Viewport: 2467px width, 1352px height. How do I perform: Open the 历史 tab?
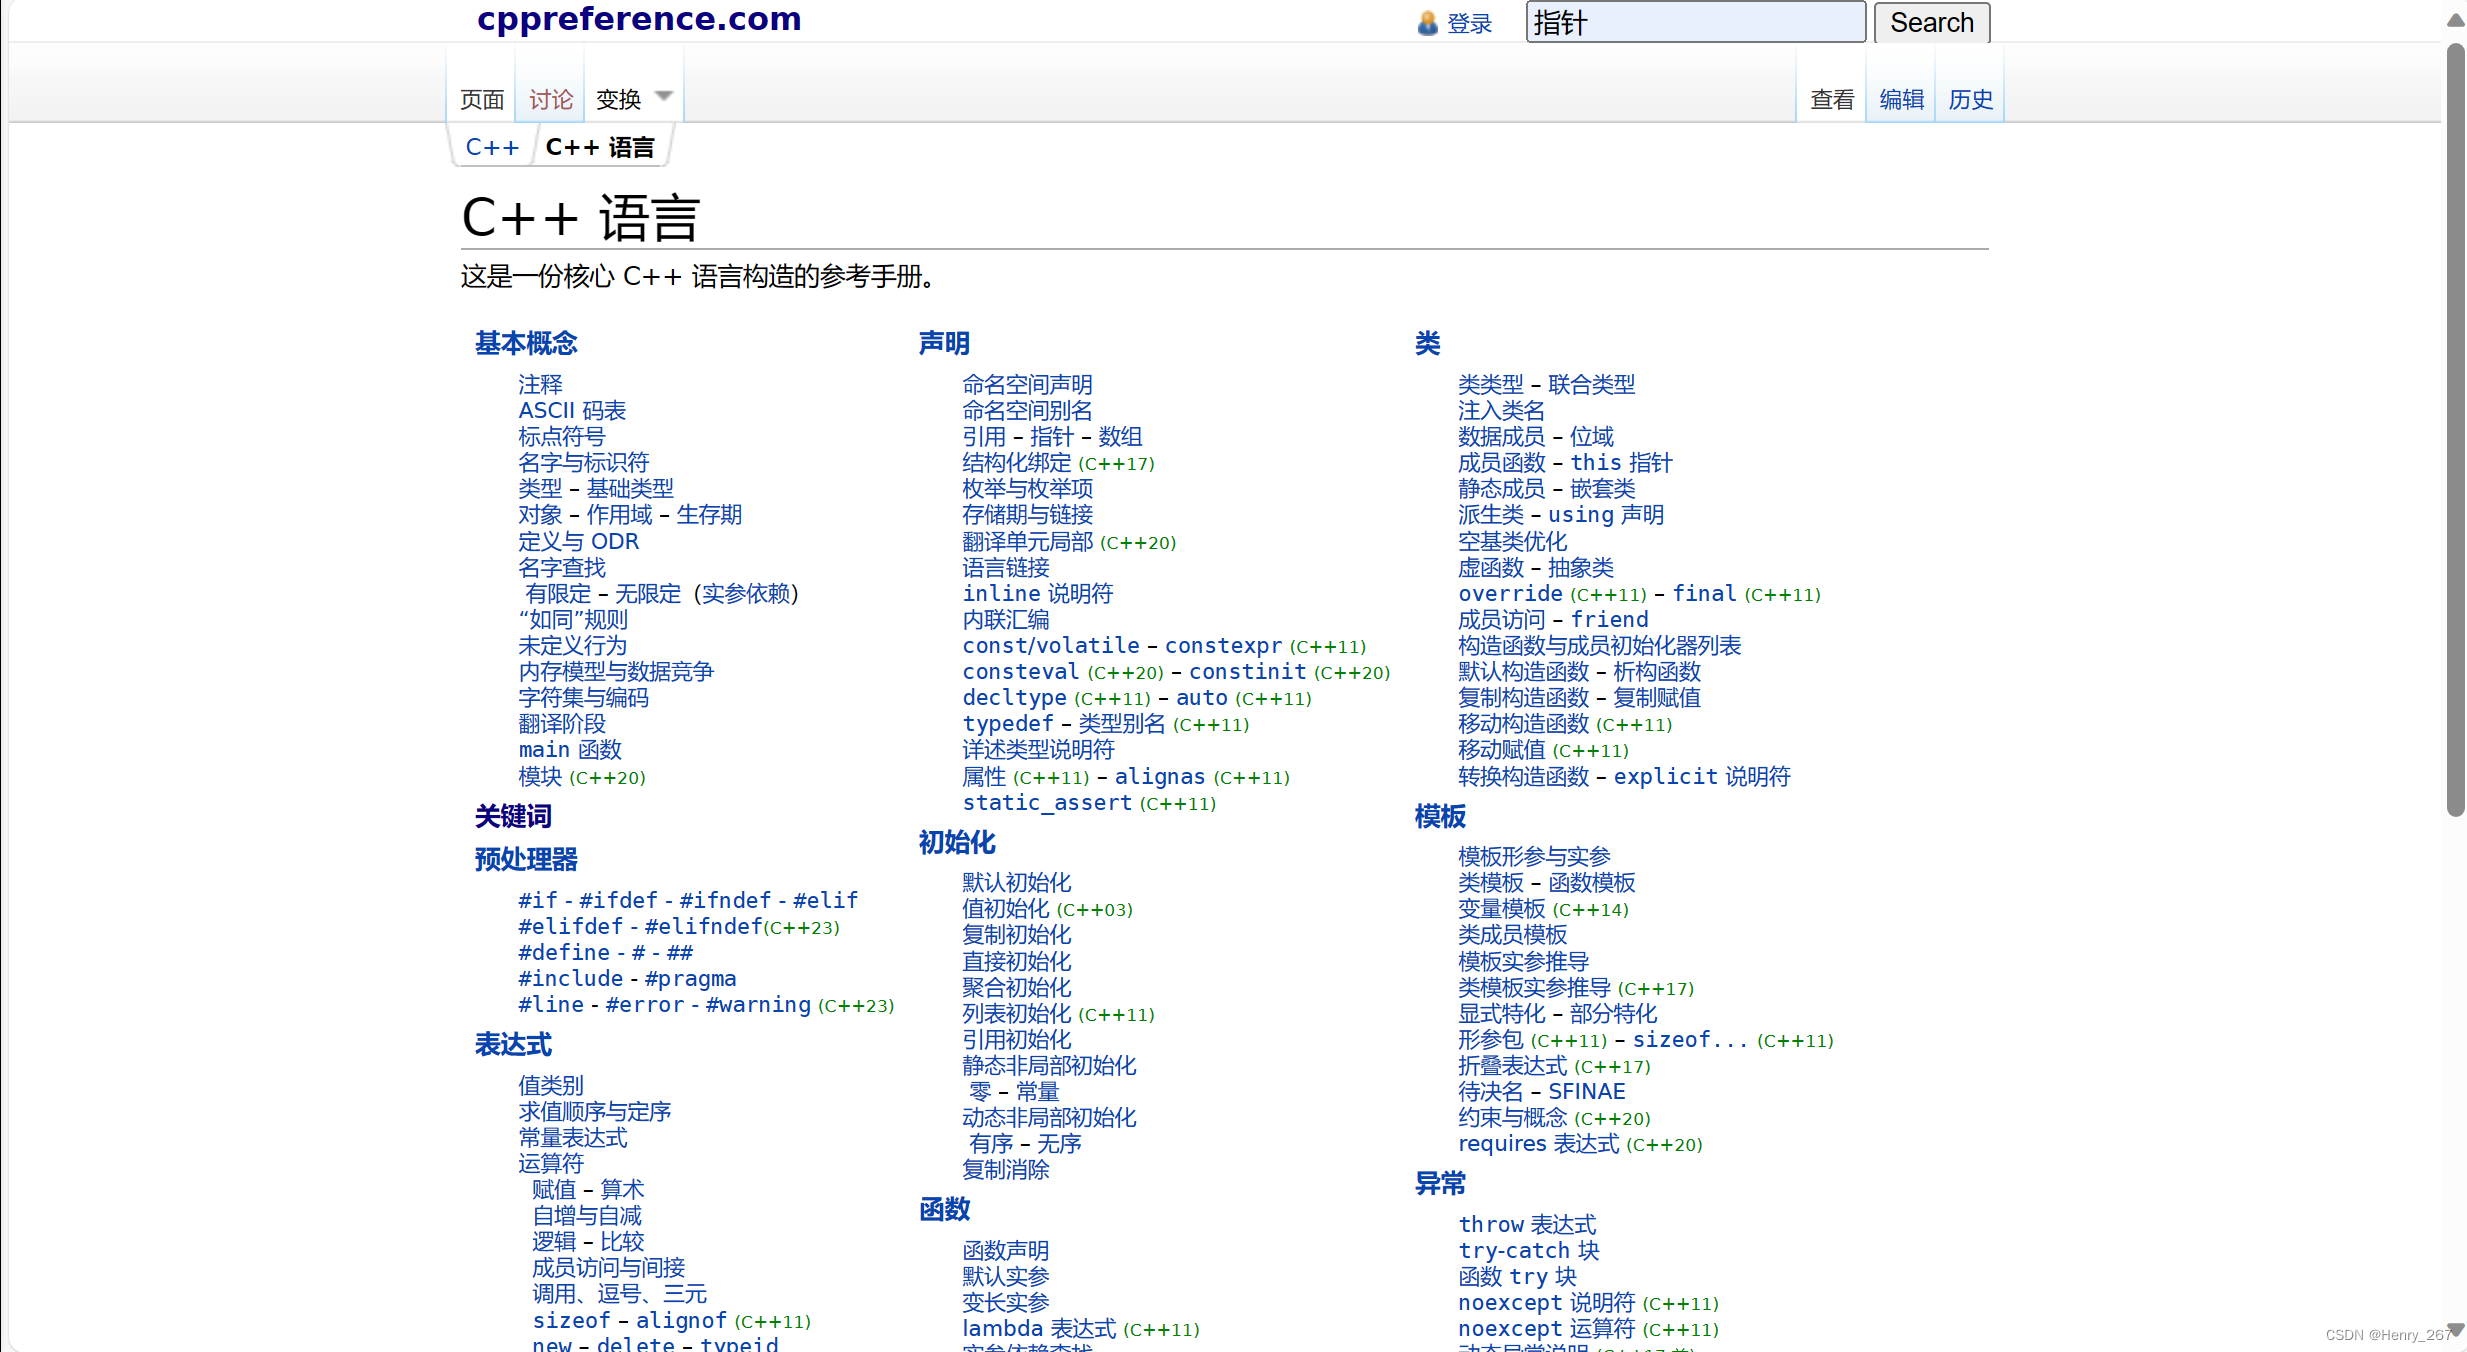1970,99
